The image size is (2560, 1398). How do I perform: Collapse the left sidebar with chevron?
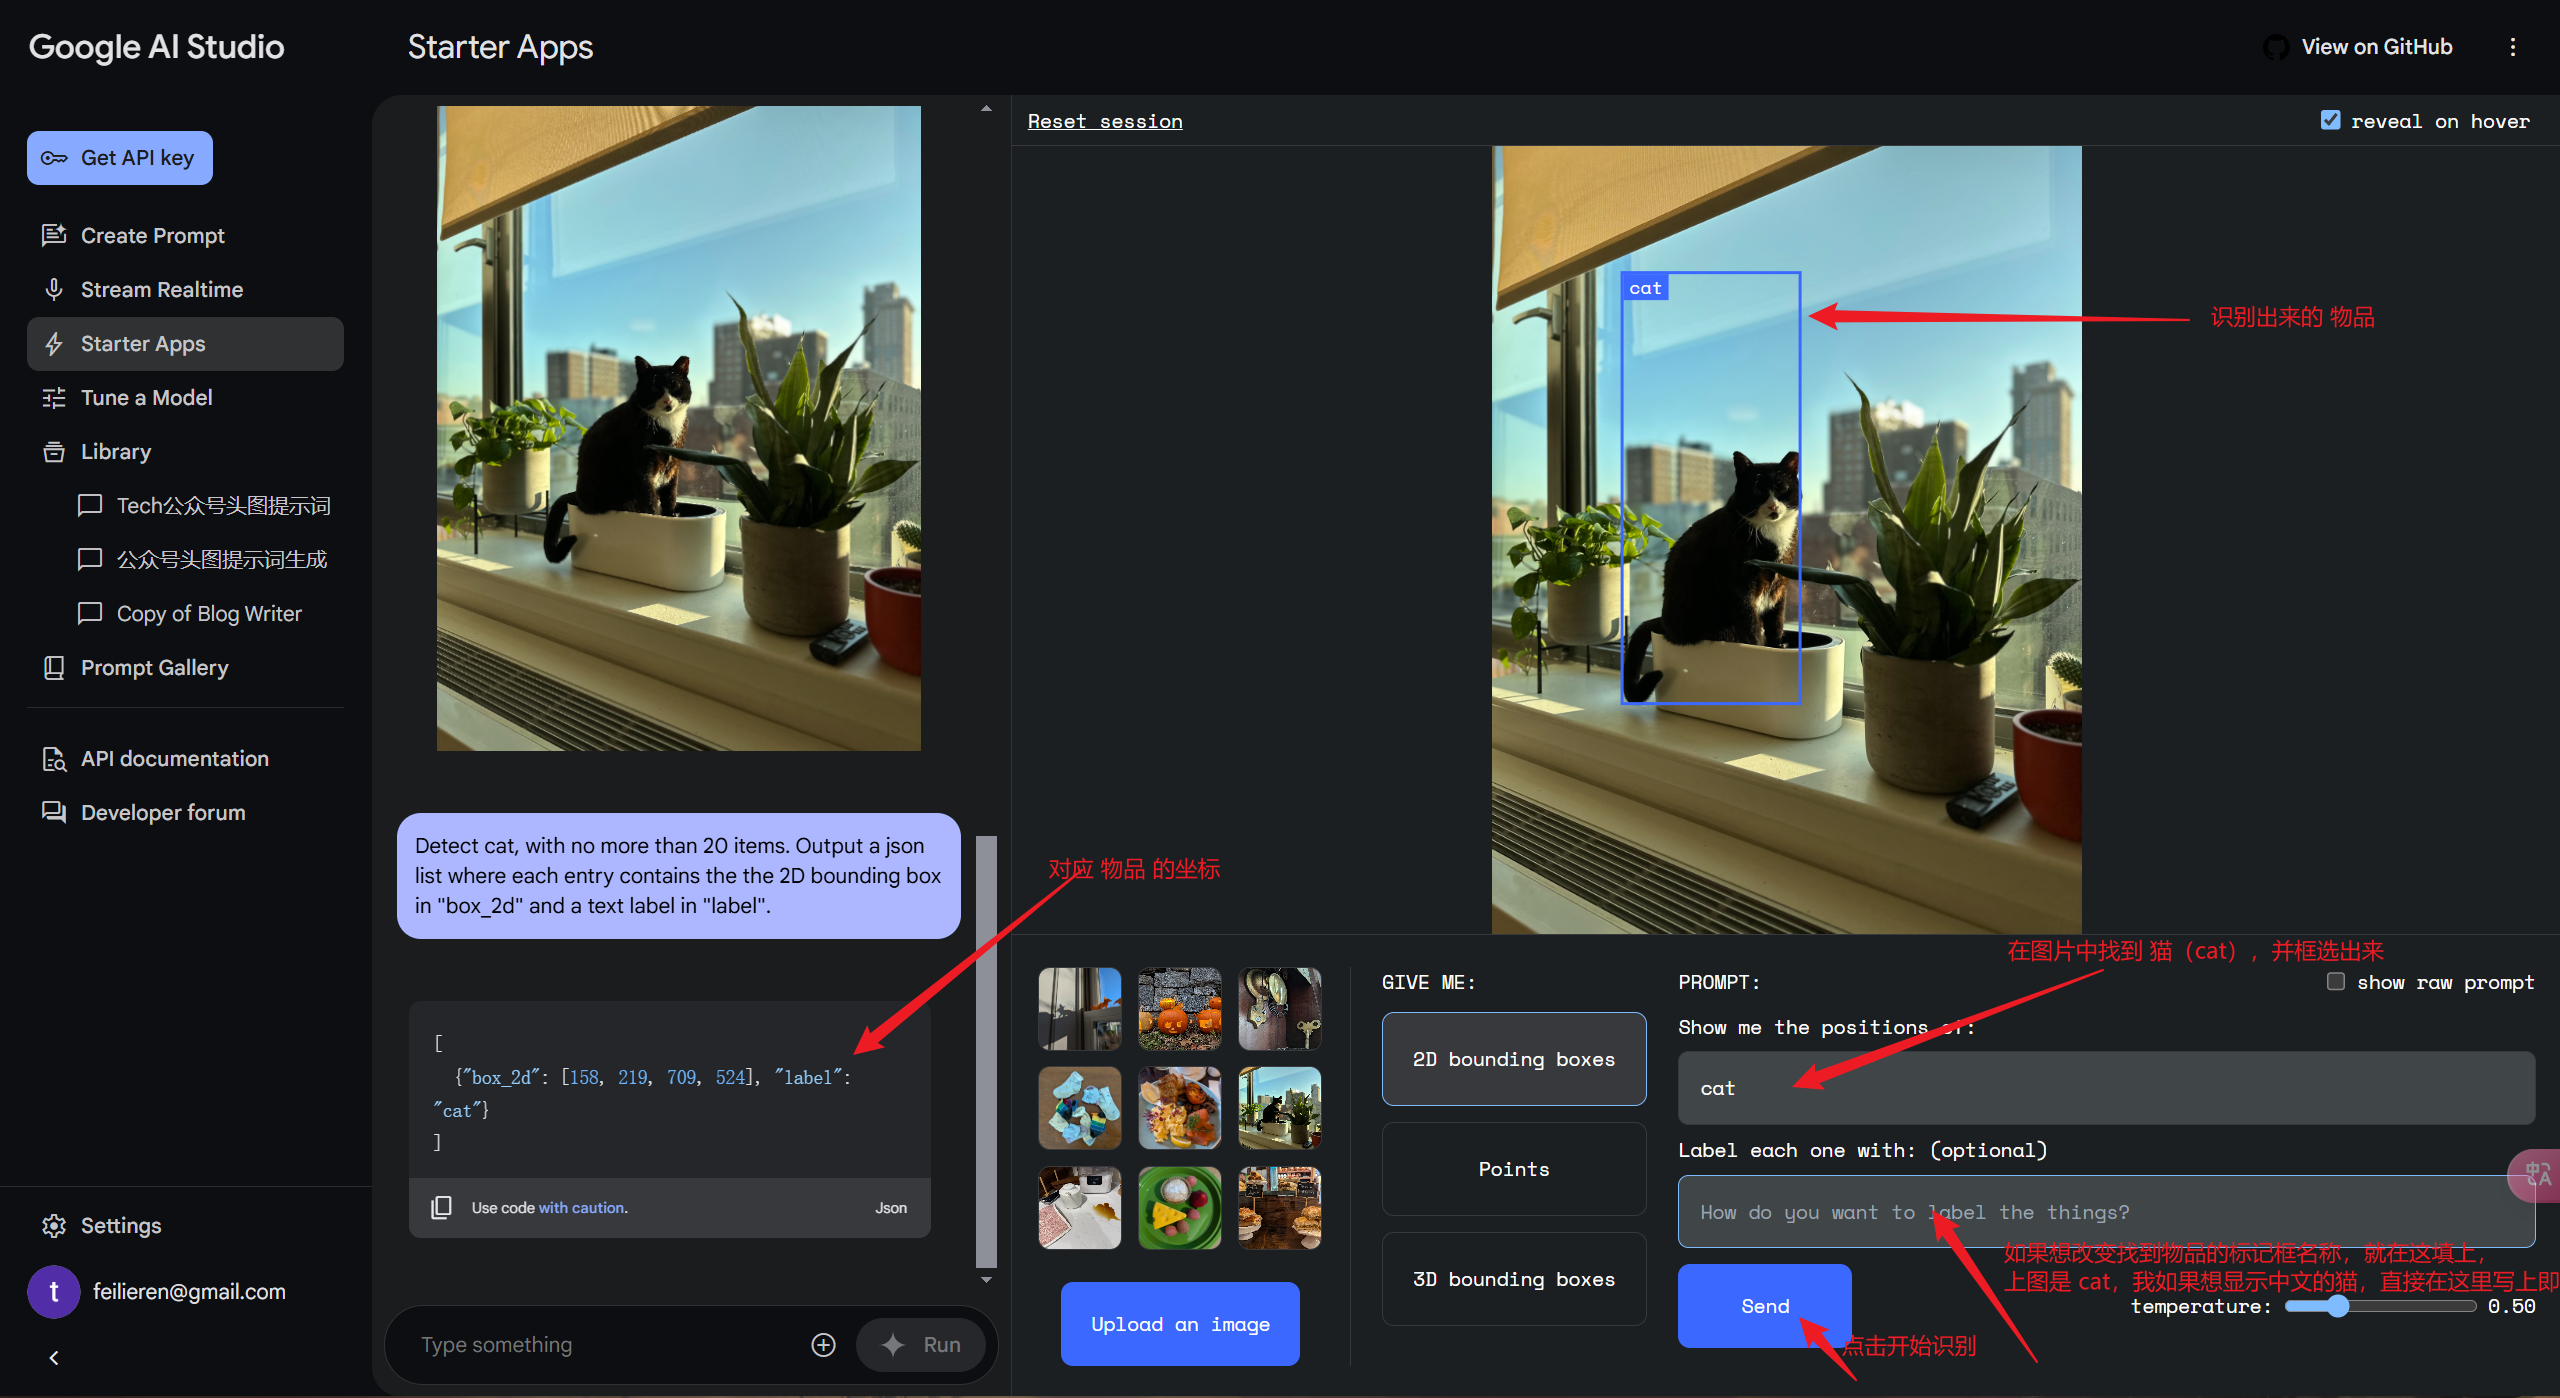pyautogui.click(x=54, y=1357)
